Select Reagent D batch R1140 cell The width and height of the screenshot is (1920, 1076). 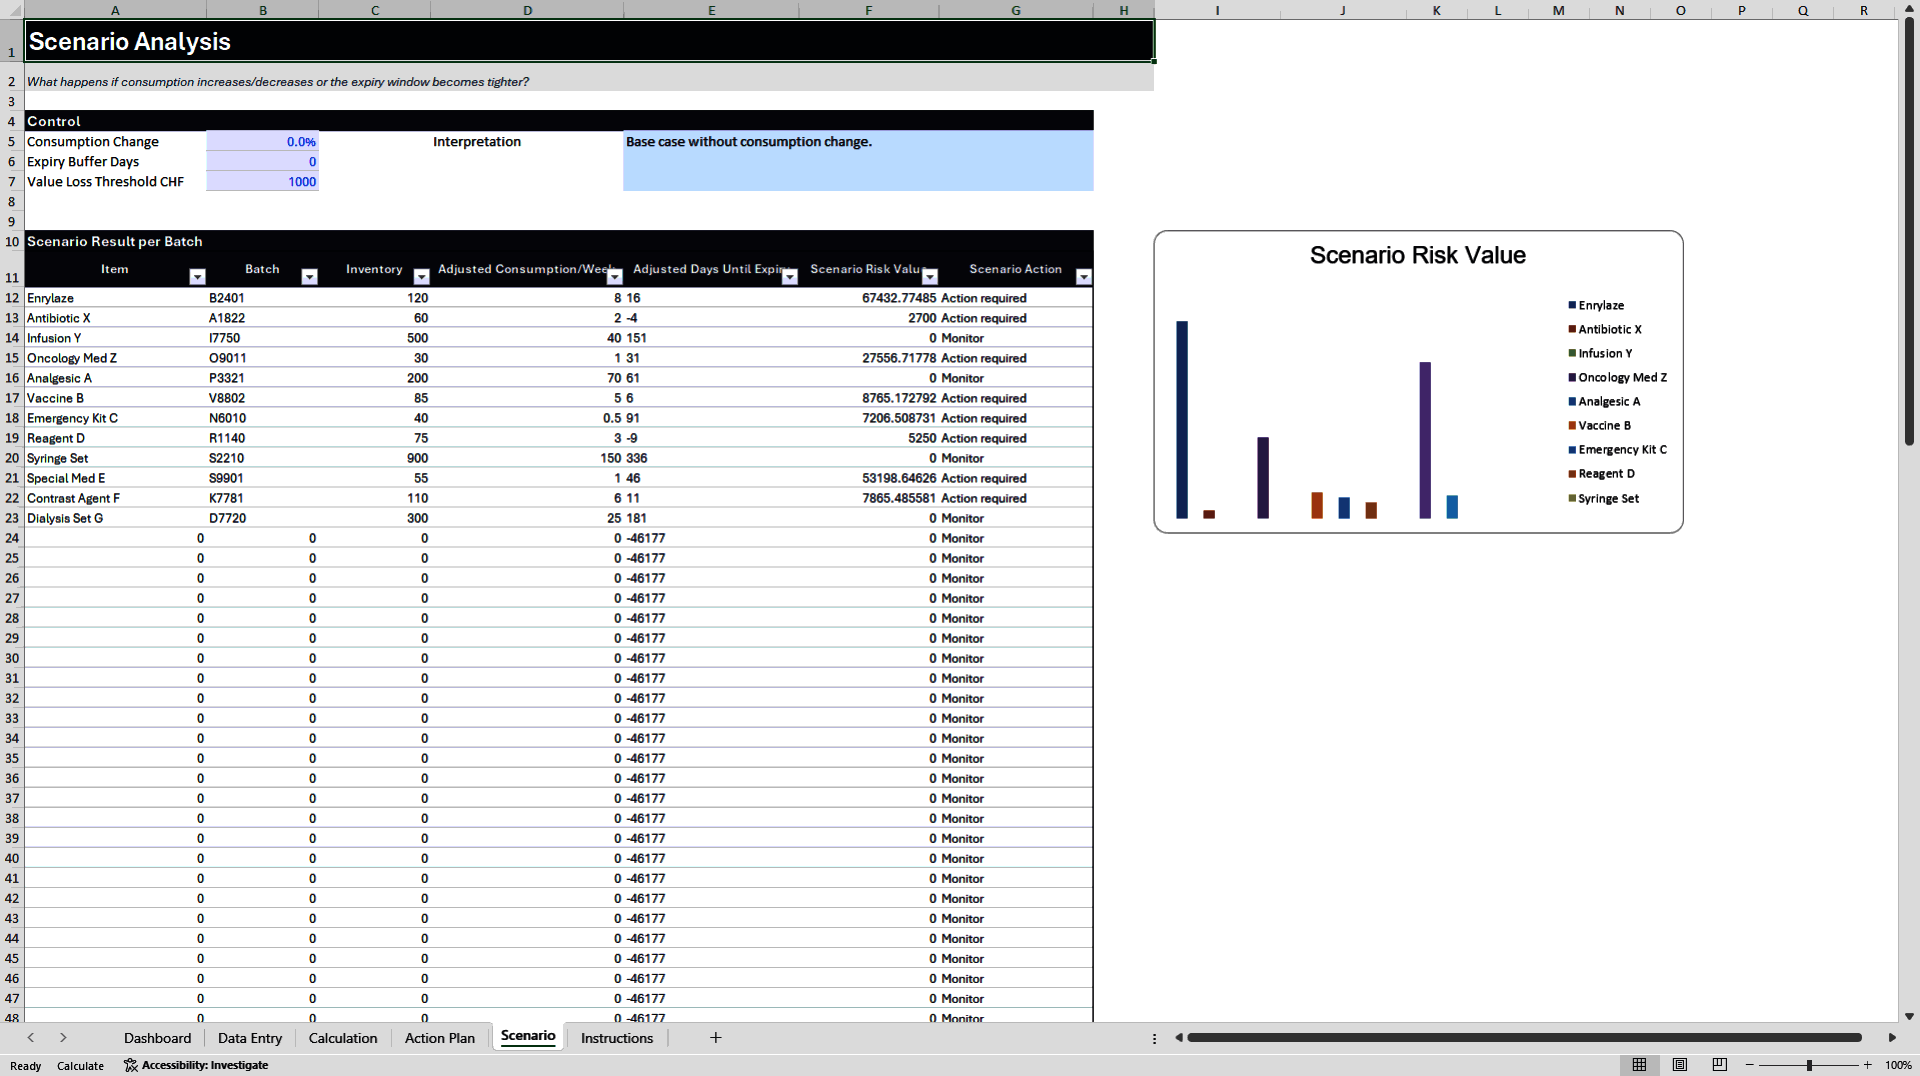[262, 438]
